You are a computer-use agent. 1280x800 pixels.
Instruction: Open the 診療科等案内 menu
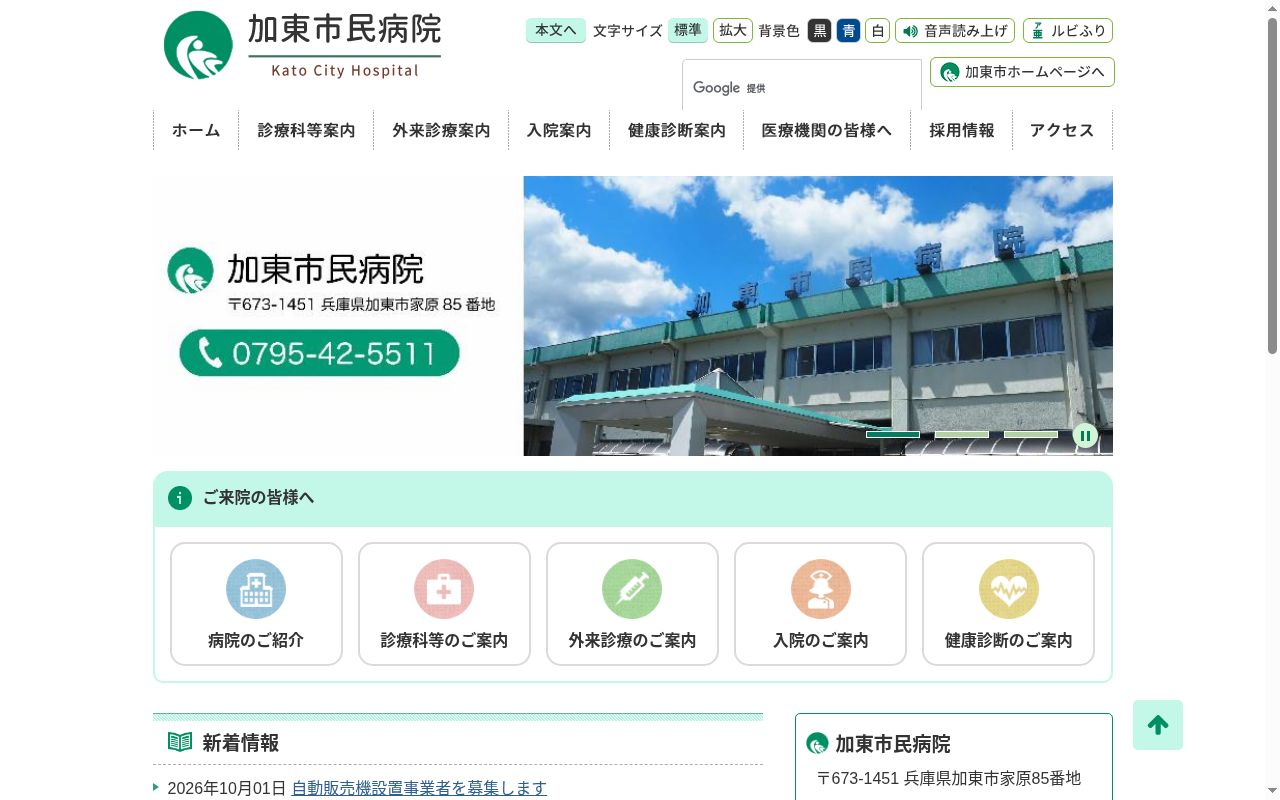[306, 130]
